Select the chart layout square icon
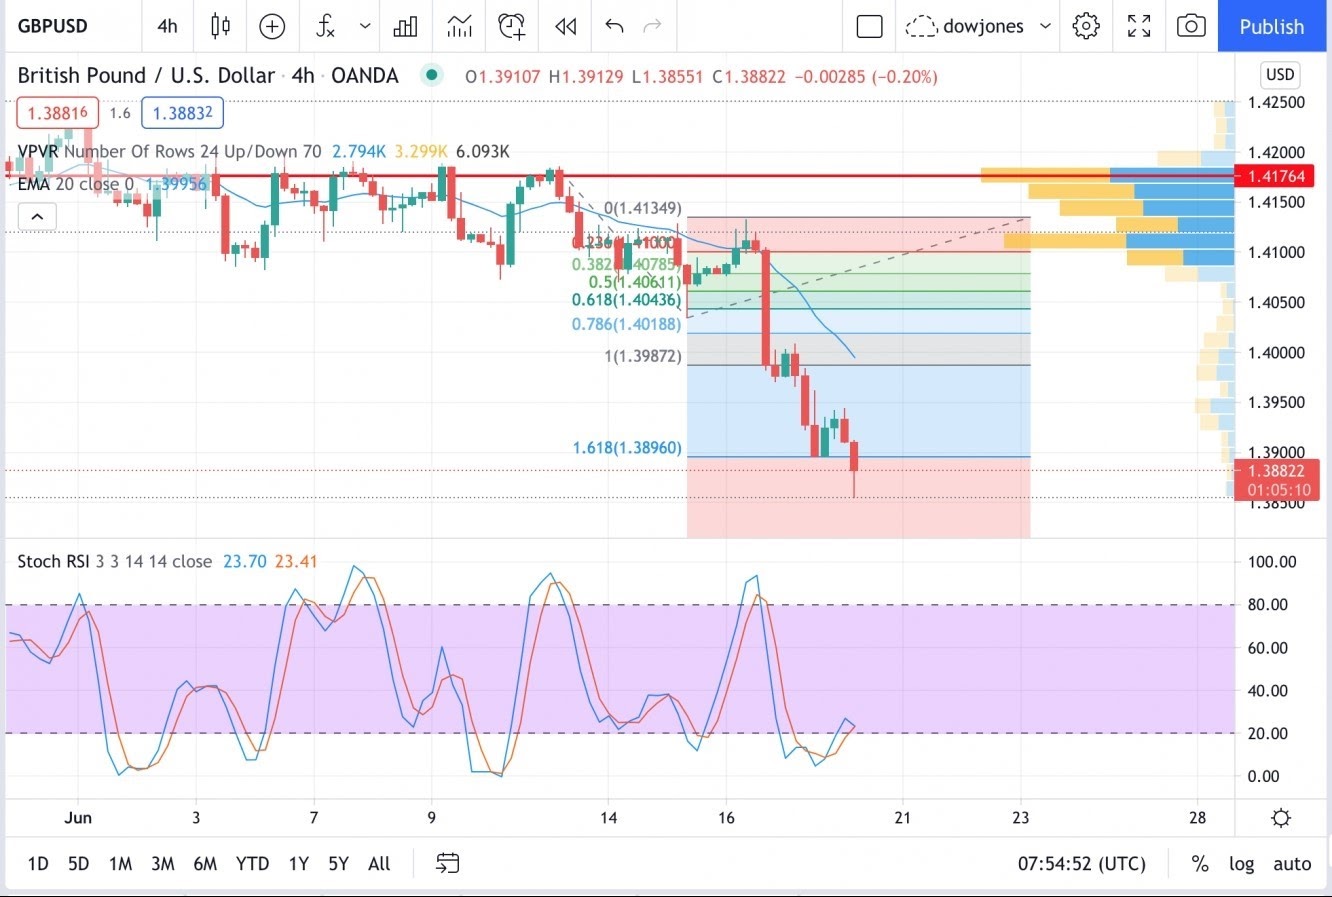The width and height of the screenshot is (1332, 897). point(870,27)
